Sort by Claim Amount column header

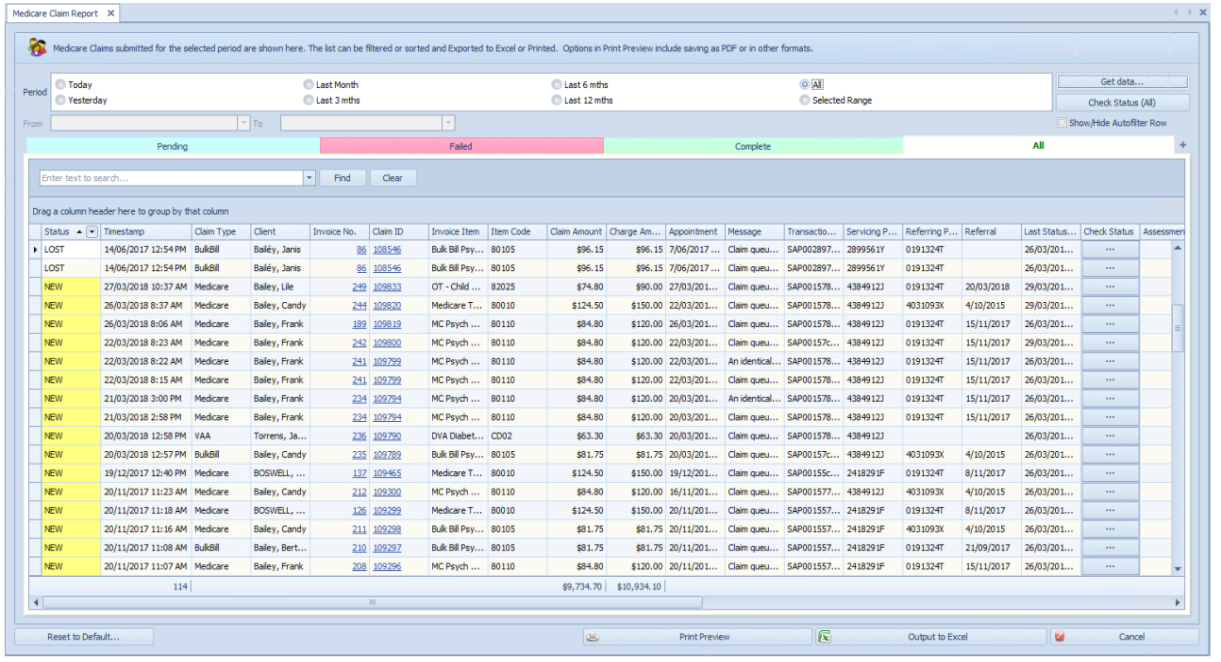tap(576, 232)
